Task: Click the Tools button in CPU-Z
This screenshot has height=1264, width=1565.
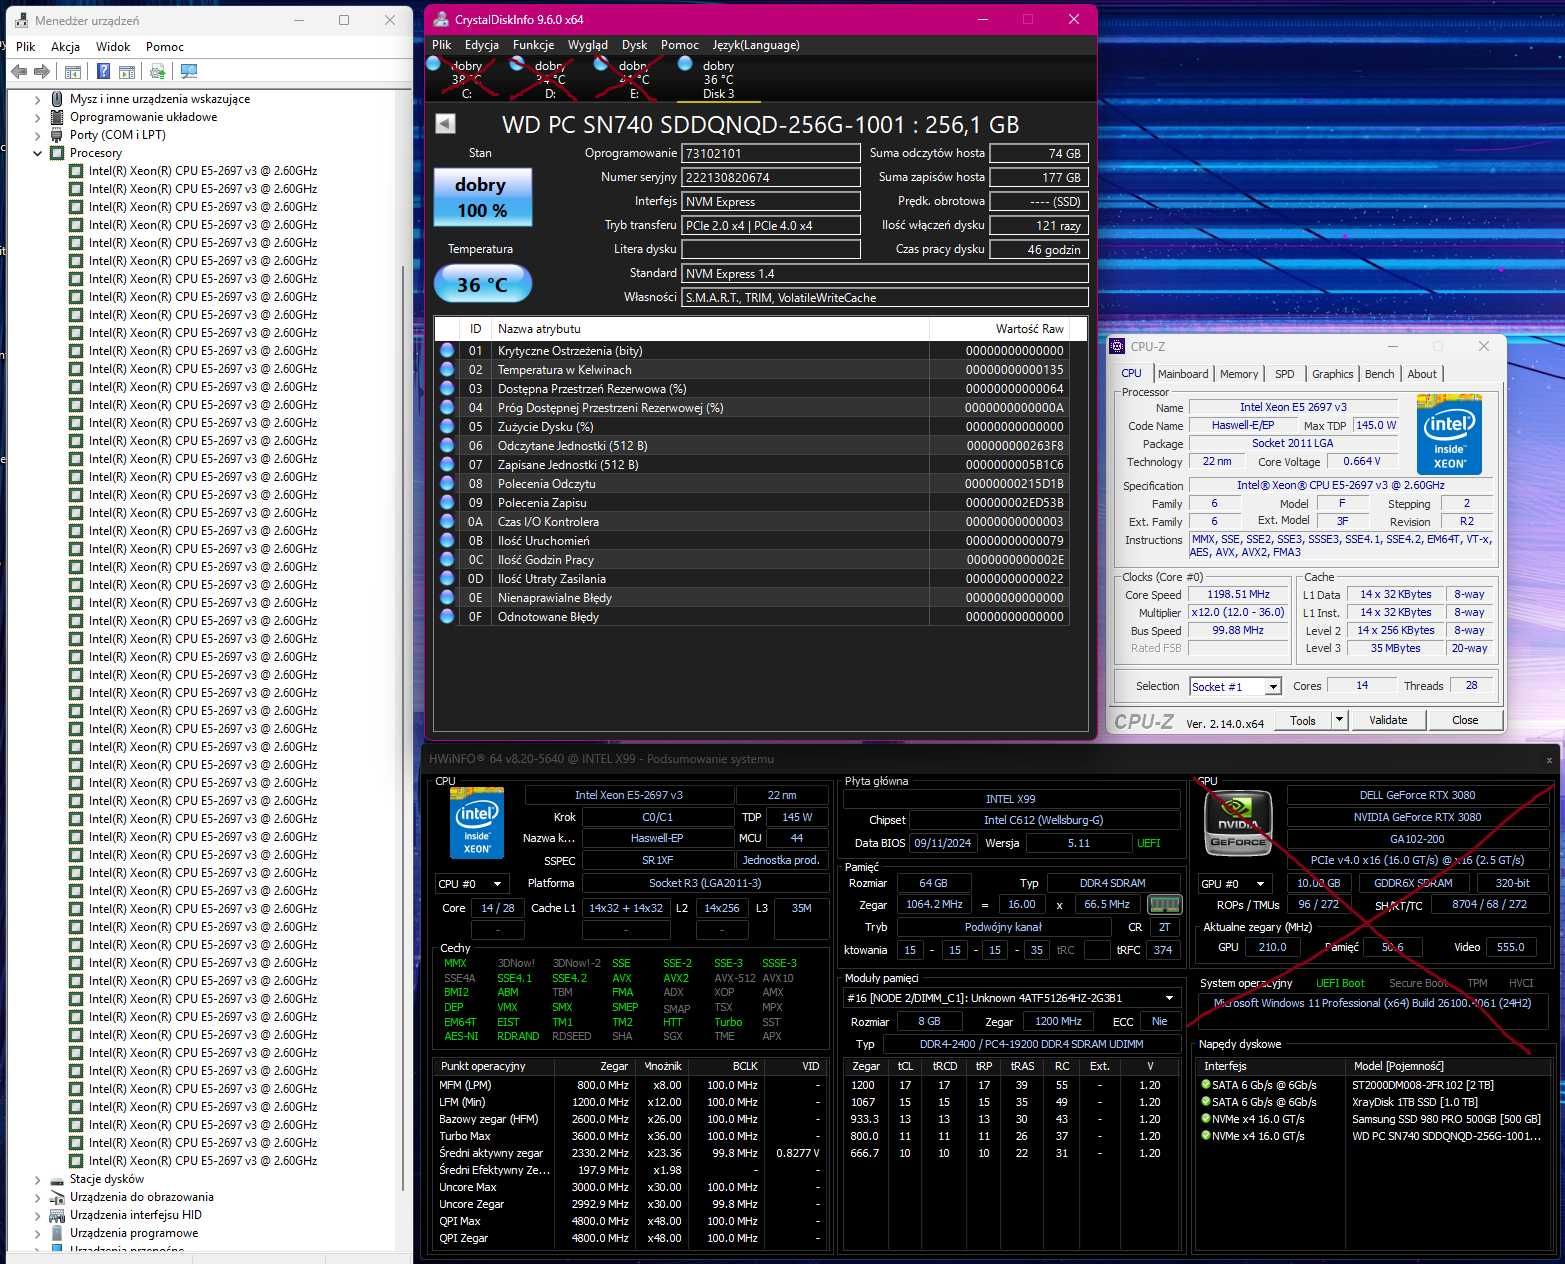Action: tap(1303, 720)
